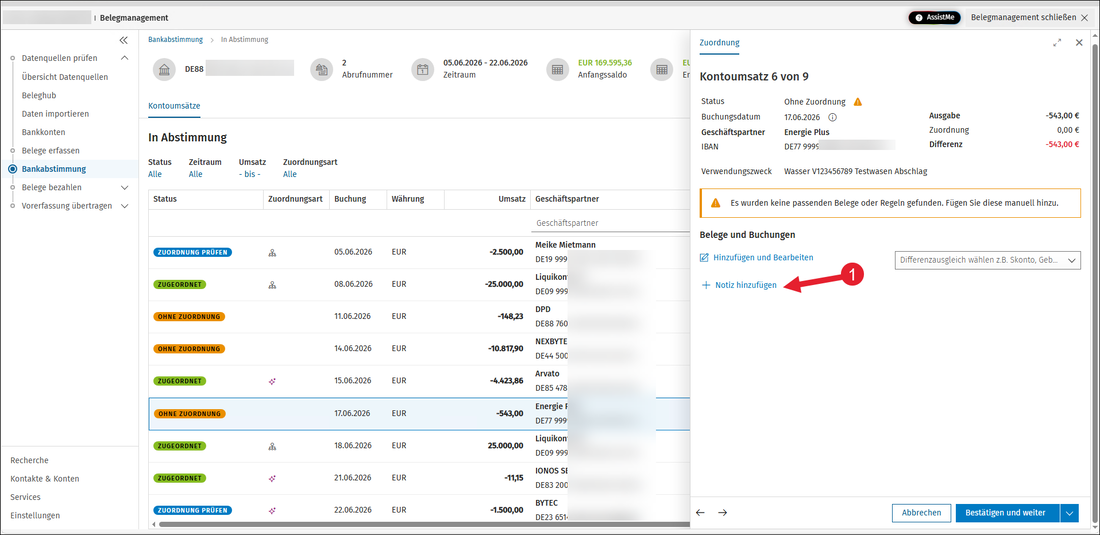The height and width of the screenshot is (535, 1100).
Task: Click the Anfangssaldo calculator icon
Action: click(557, 70)
